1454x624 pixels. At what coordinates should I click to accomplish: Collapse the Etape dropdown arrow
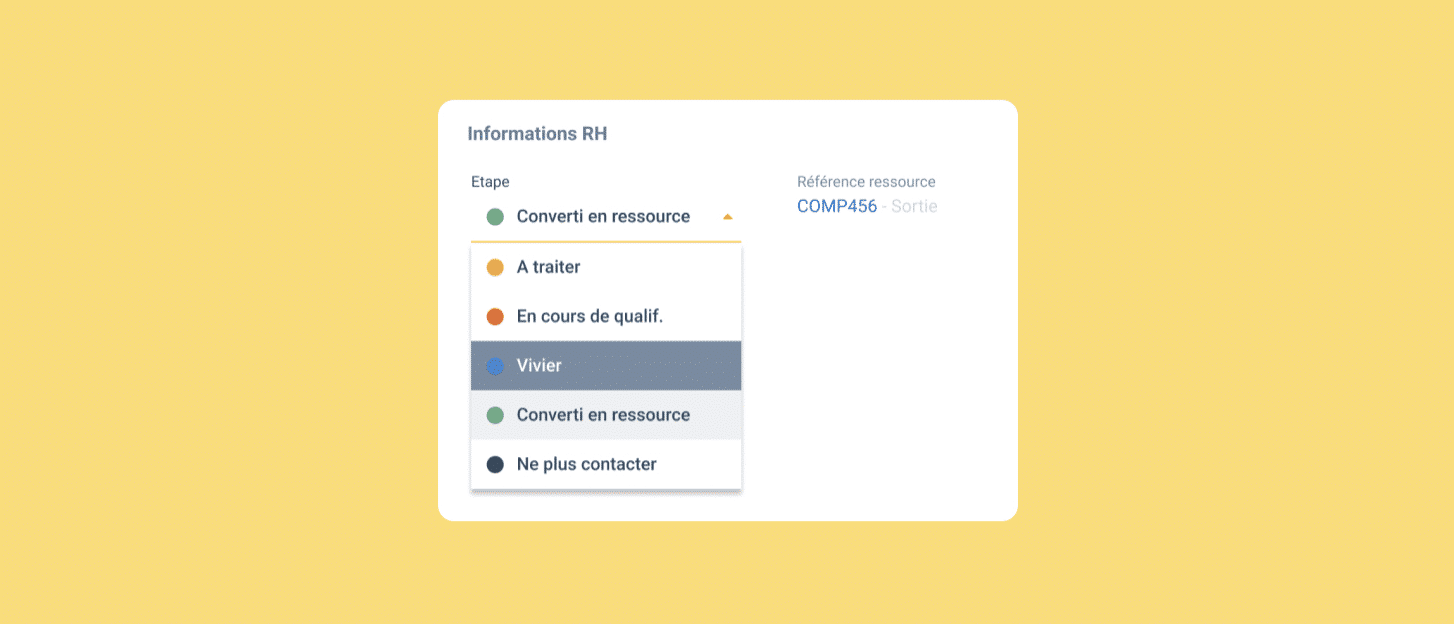coord(727,216)
